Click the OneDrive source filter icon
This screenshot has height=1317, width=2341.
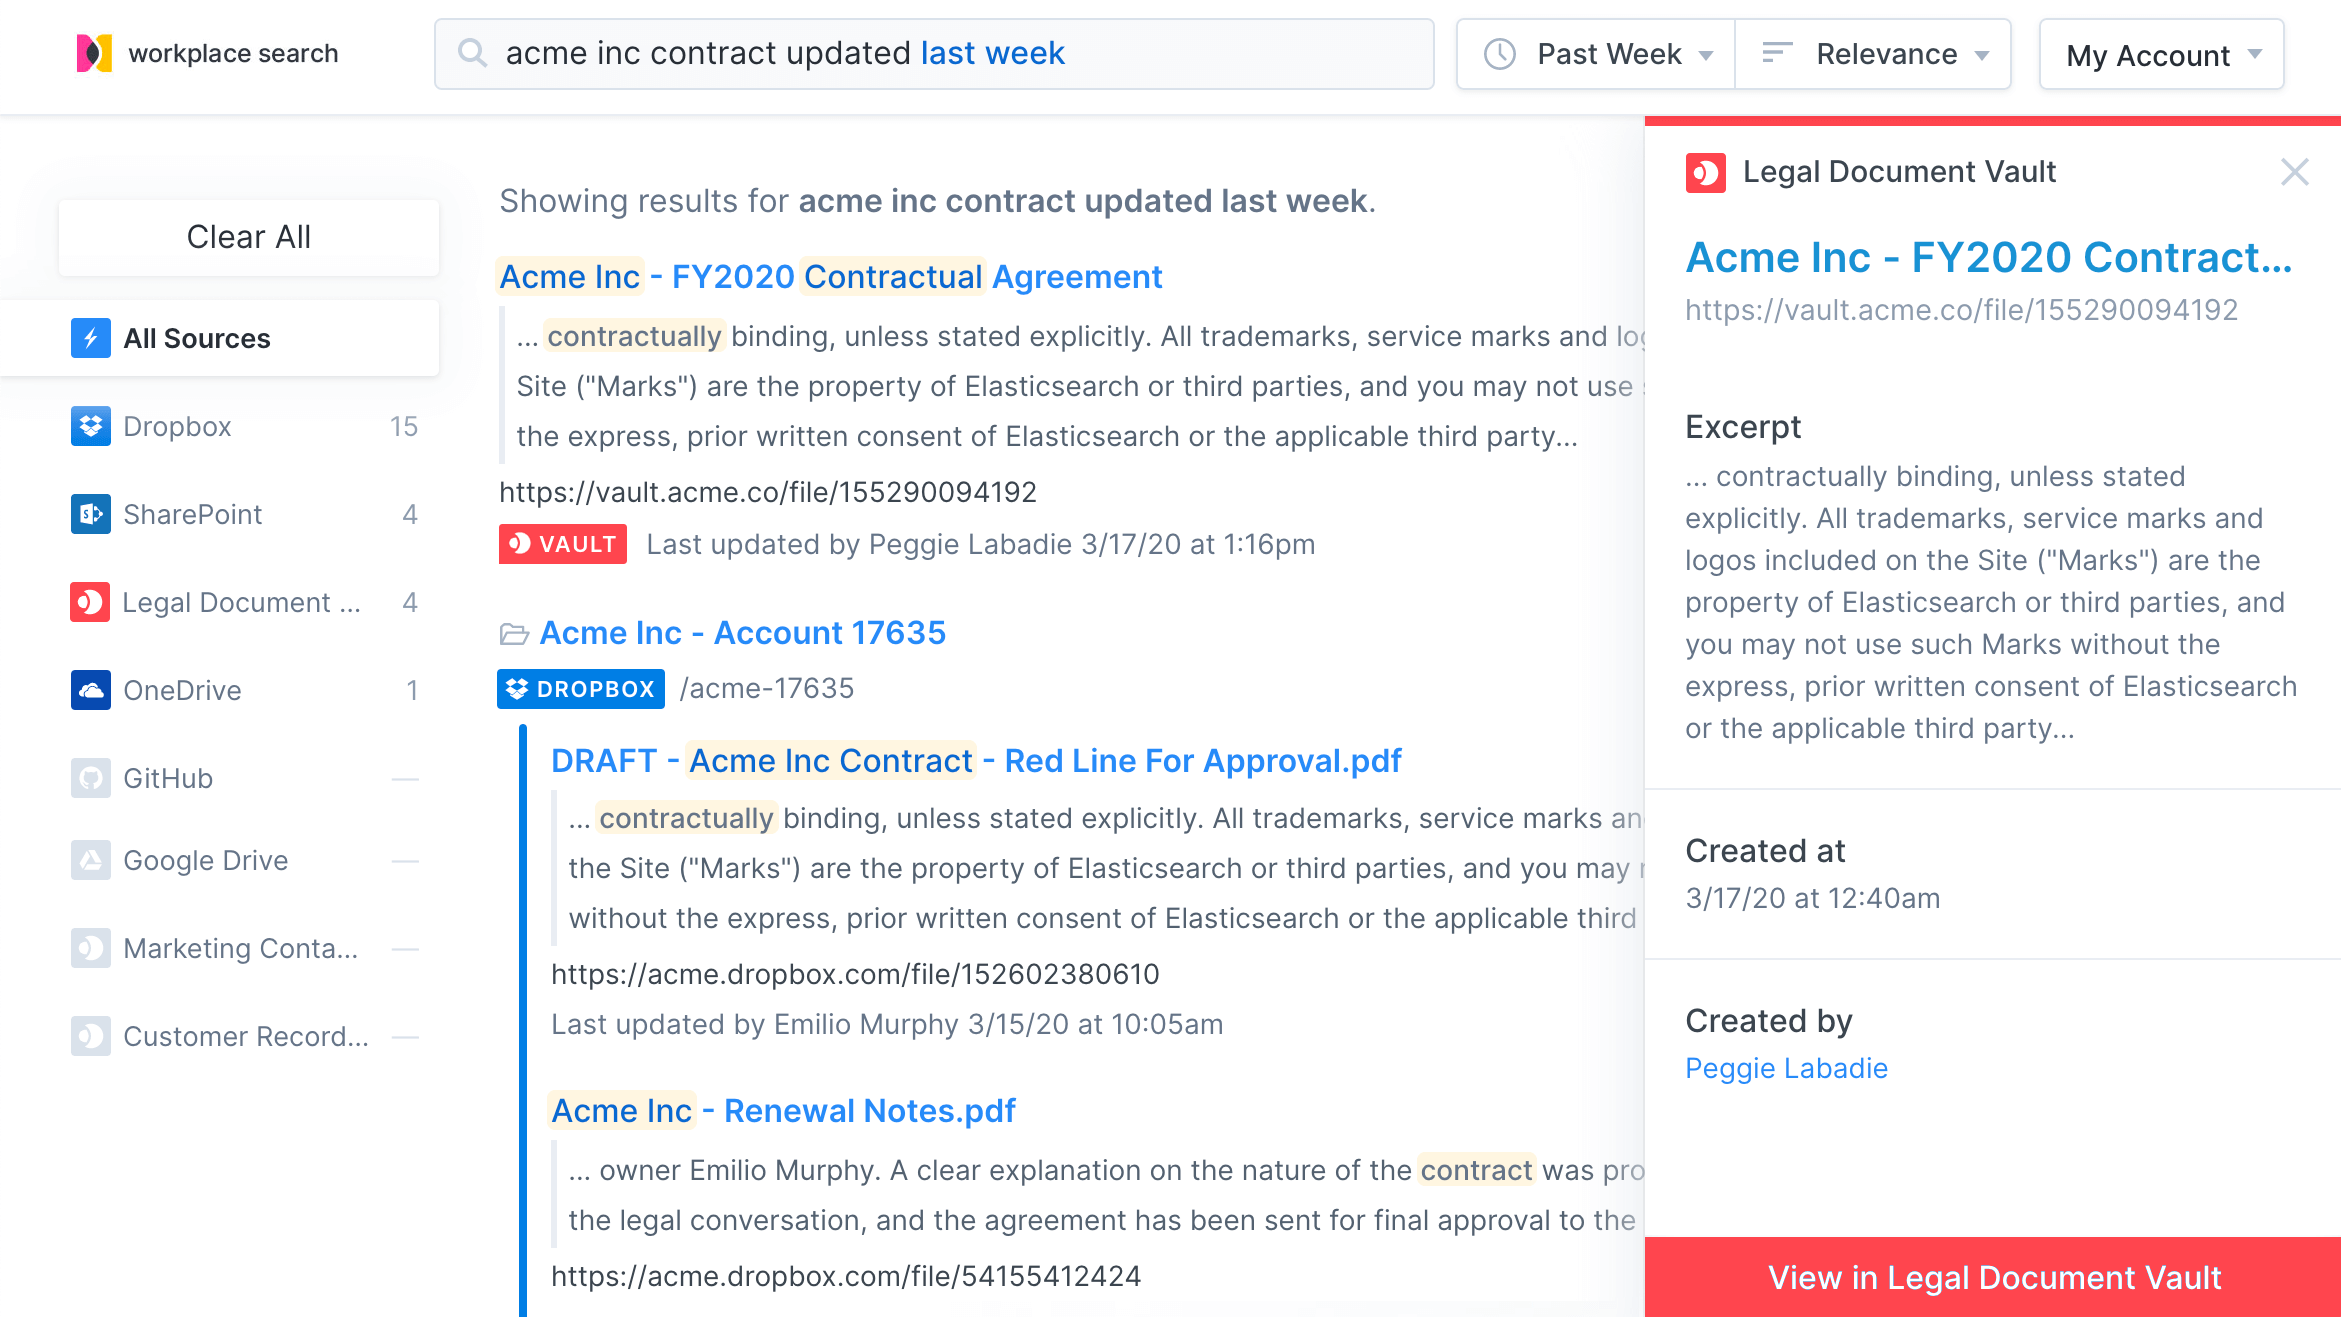click(92, 688)
